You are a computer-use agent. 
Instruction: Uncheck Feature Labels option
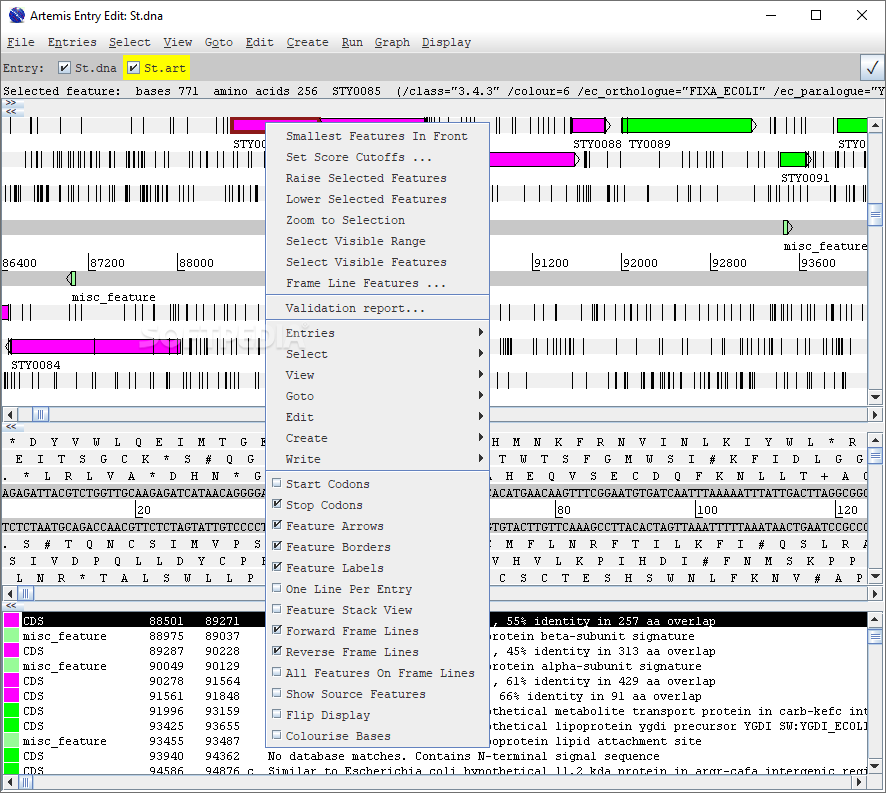pos(277,566)
